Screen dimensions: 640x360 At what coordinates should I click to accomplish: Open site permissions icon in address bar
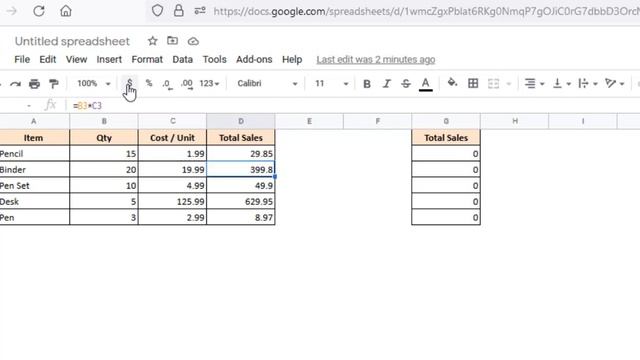(x=200, y=11)
